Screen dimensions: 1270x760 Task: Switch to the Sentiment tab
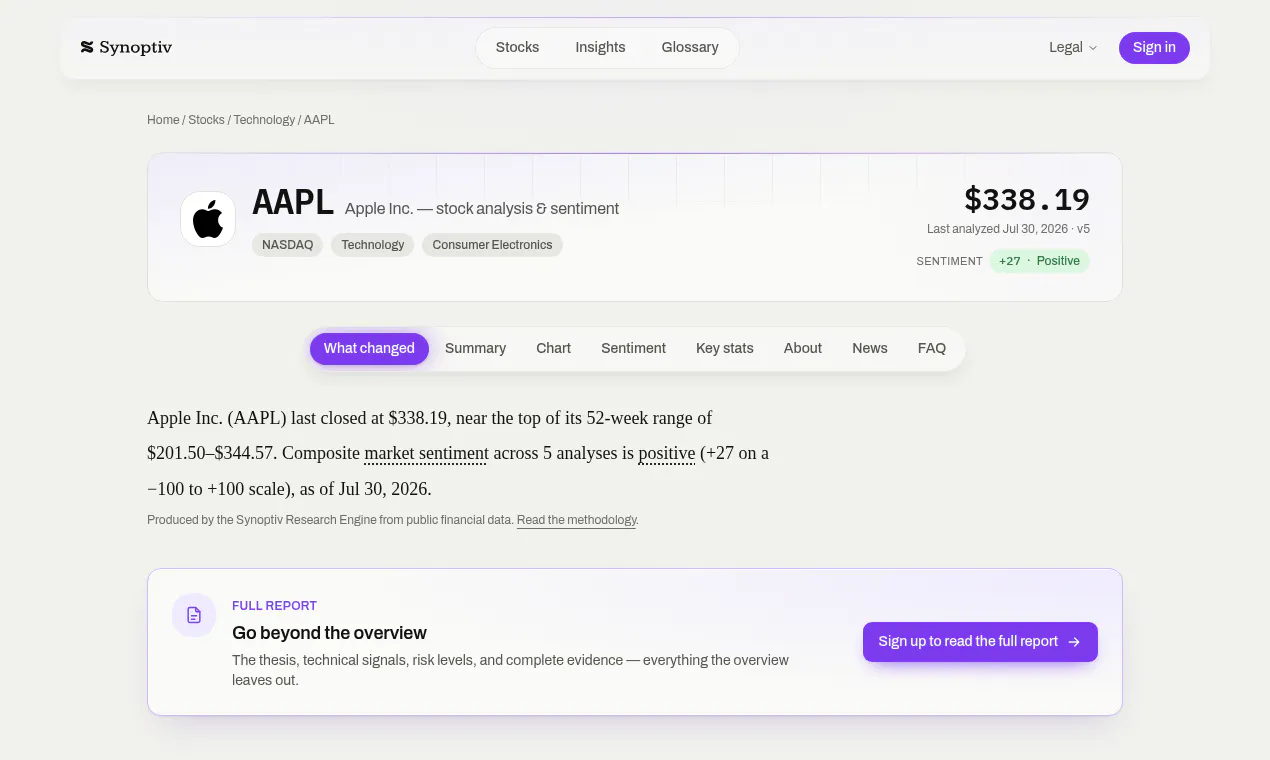click(633, 349)
